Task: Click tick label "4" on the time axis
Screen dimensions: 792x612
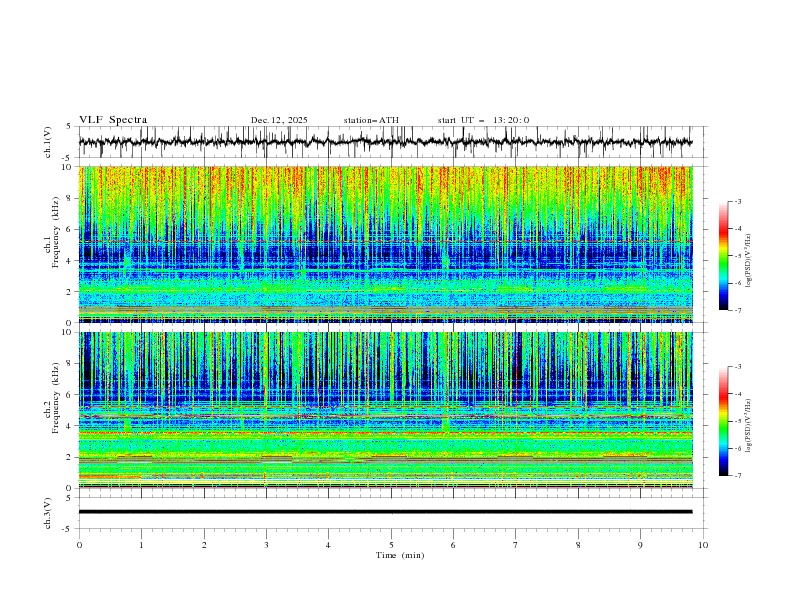Action: (x=328, y=545)
